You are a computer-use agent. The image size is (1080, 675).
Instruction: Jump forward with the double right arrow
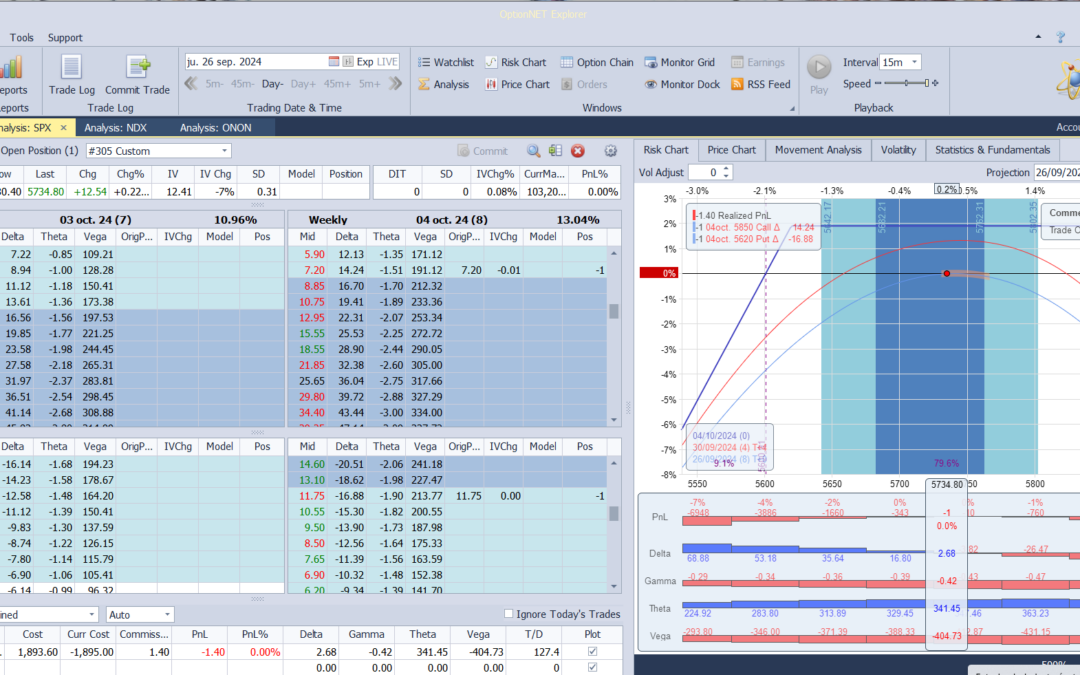click(x=395, y=83)
